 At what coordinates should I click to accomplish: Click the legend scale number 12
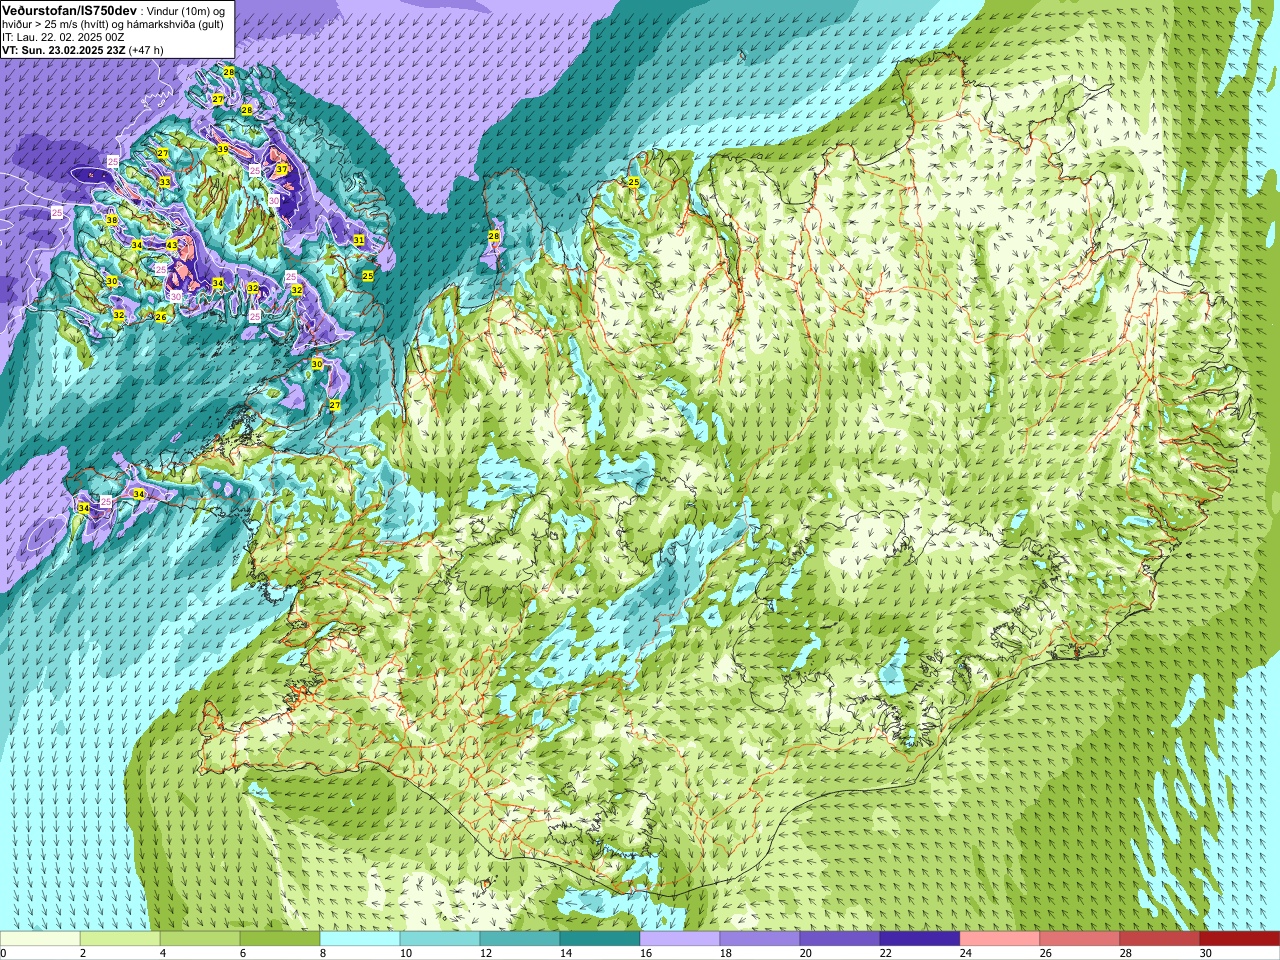485,953
